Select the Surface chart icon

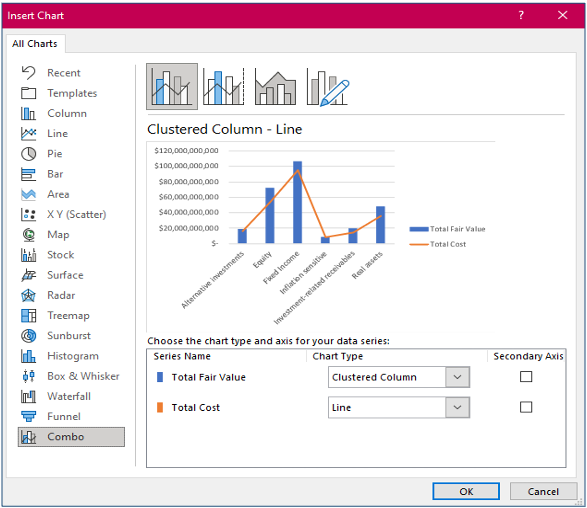coord(28,275)
